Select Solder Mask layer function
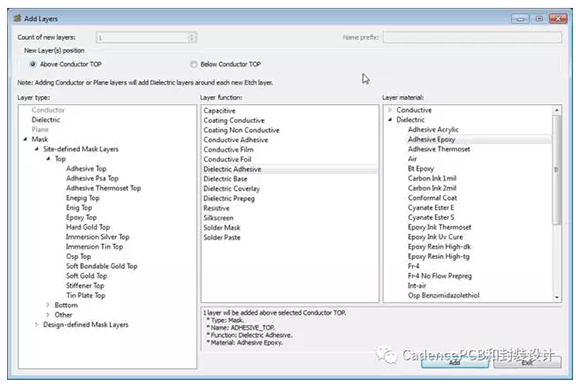Screen dimensions: 580x386 click(x=222, y=227)
